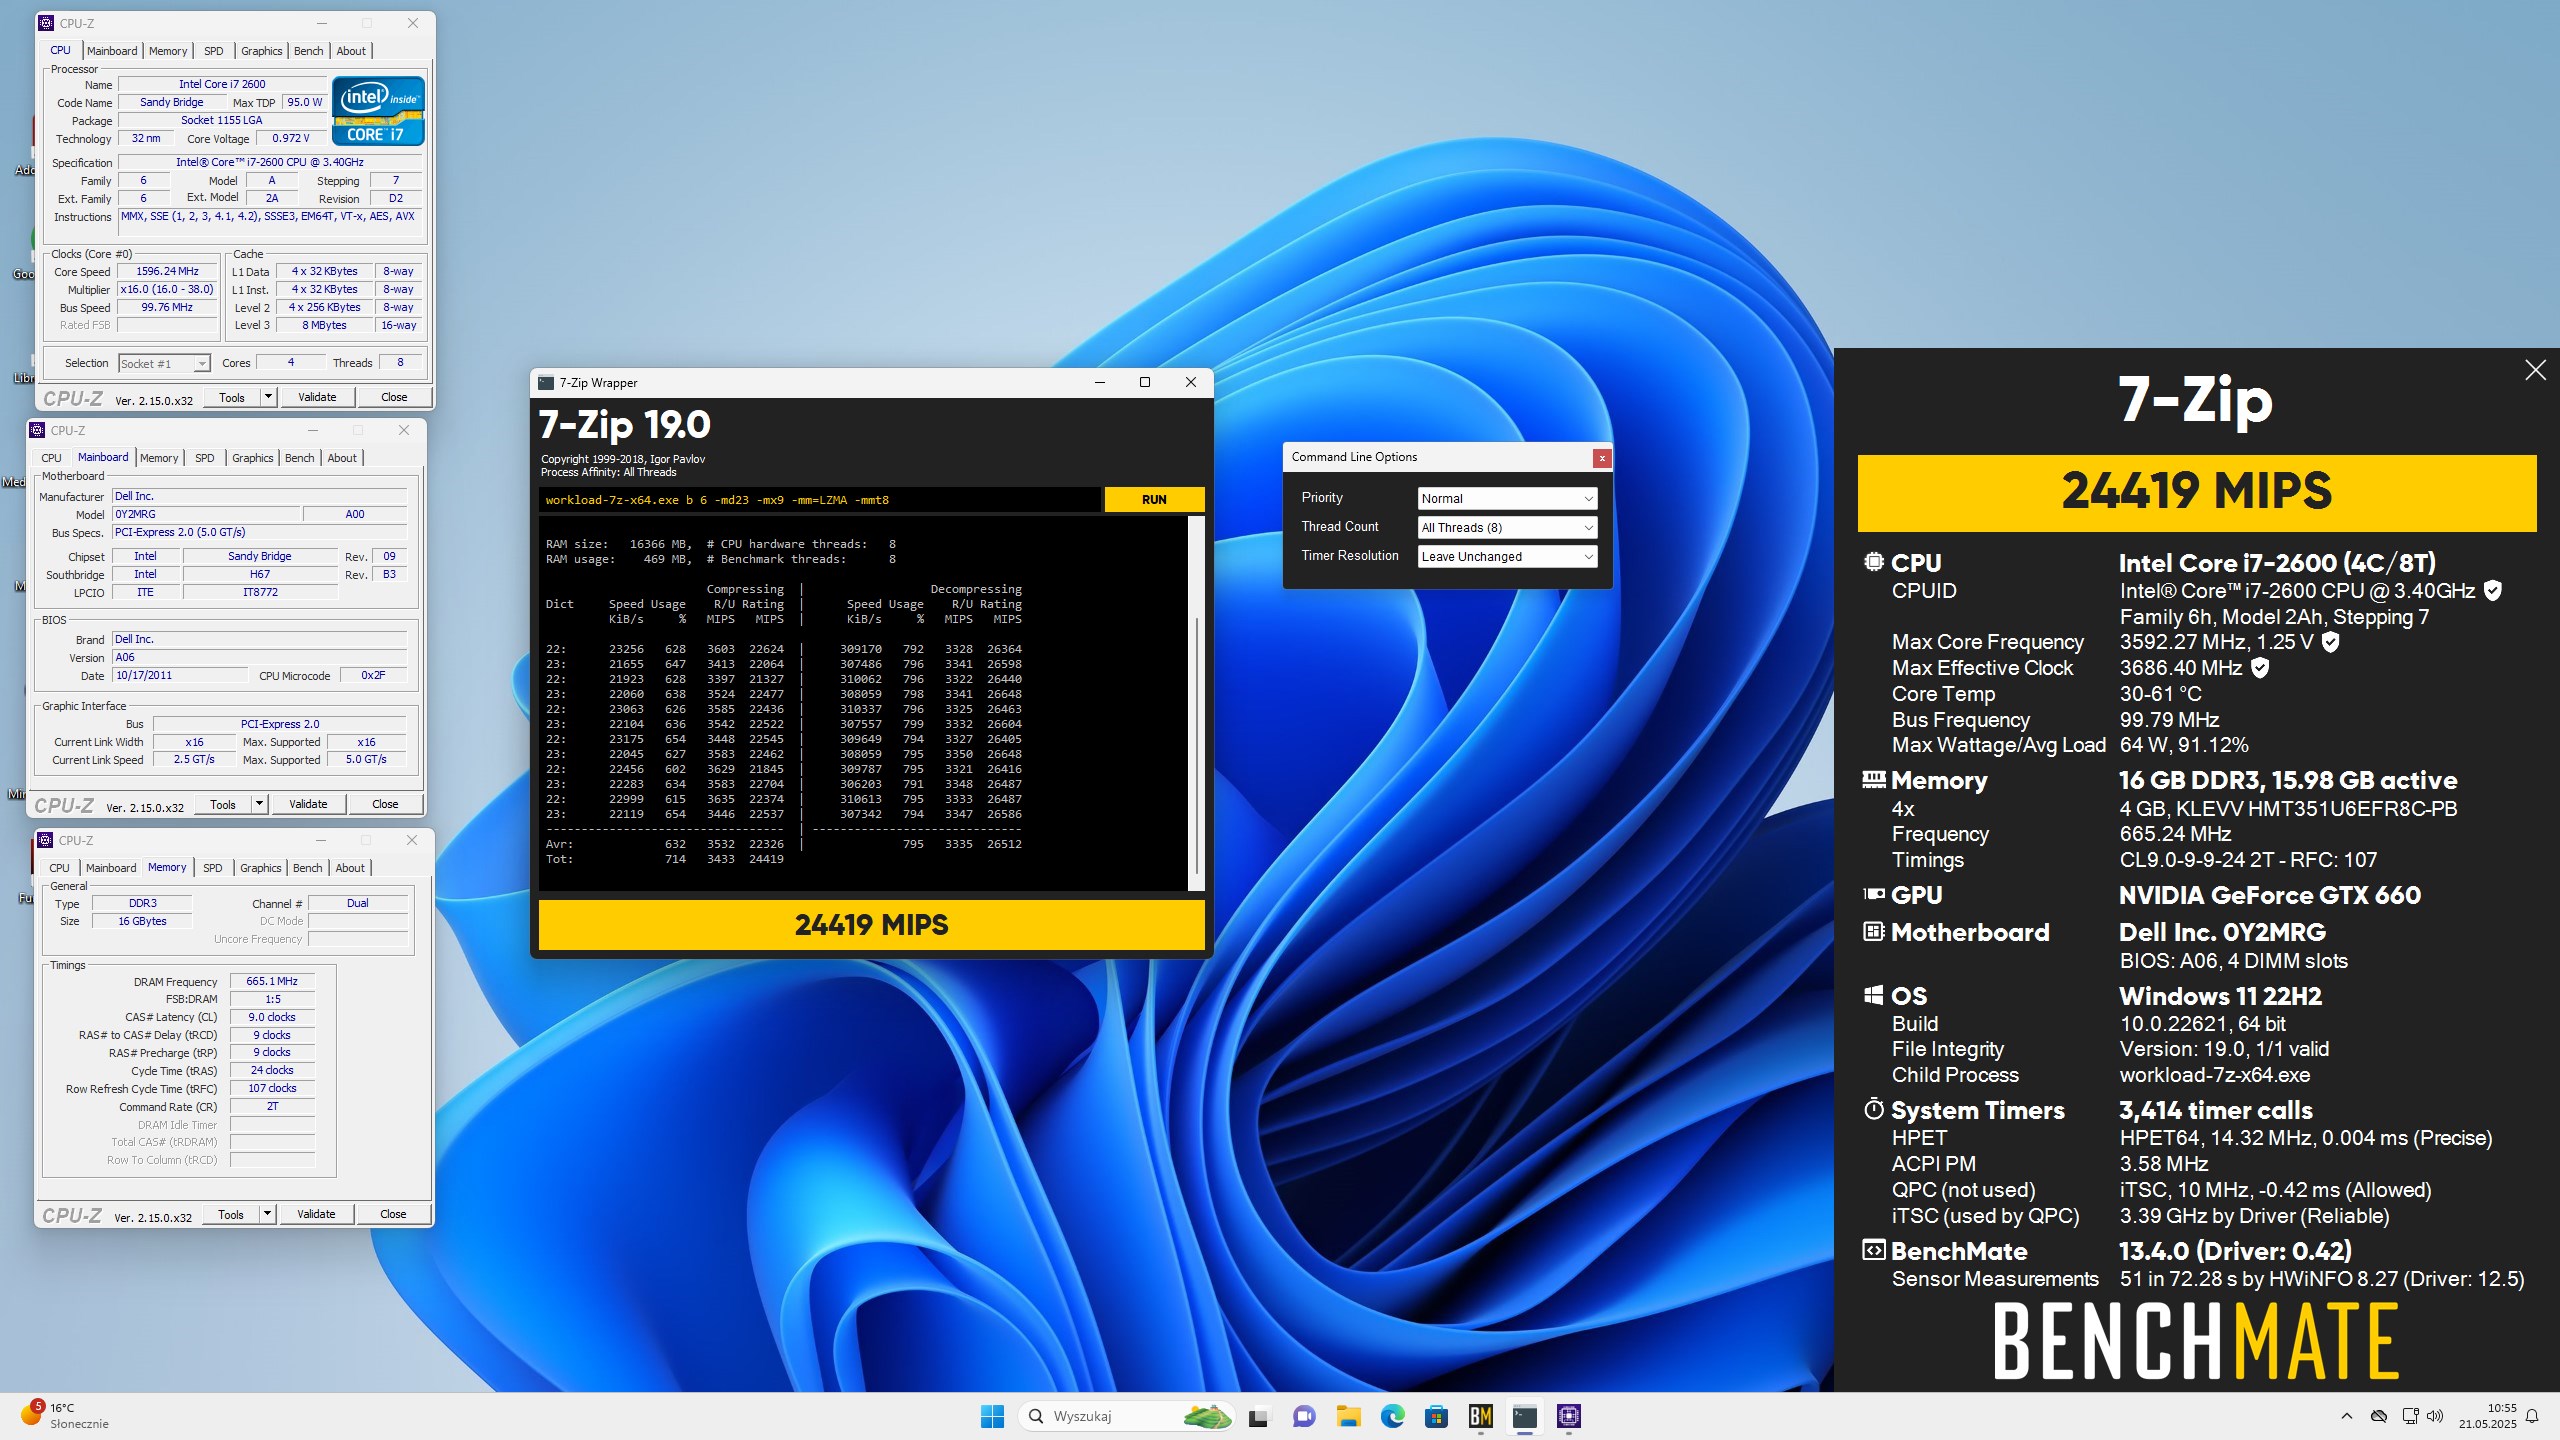Open the Priority dropdown set to Normal
This screenshot has height=1440, width=2560.
(x=1507, y=498)
